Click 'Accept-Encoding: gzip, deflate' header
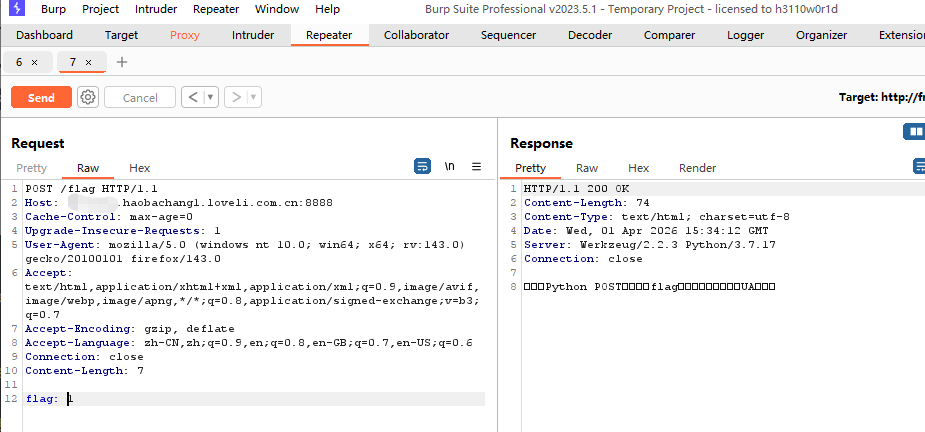This screenshot has height=432, width=925. (130, 329)
